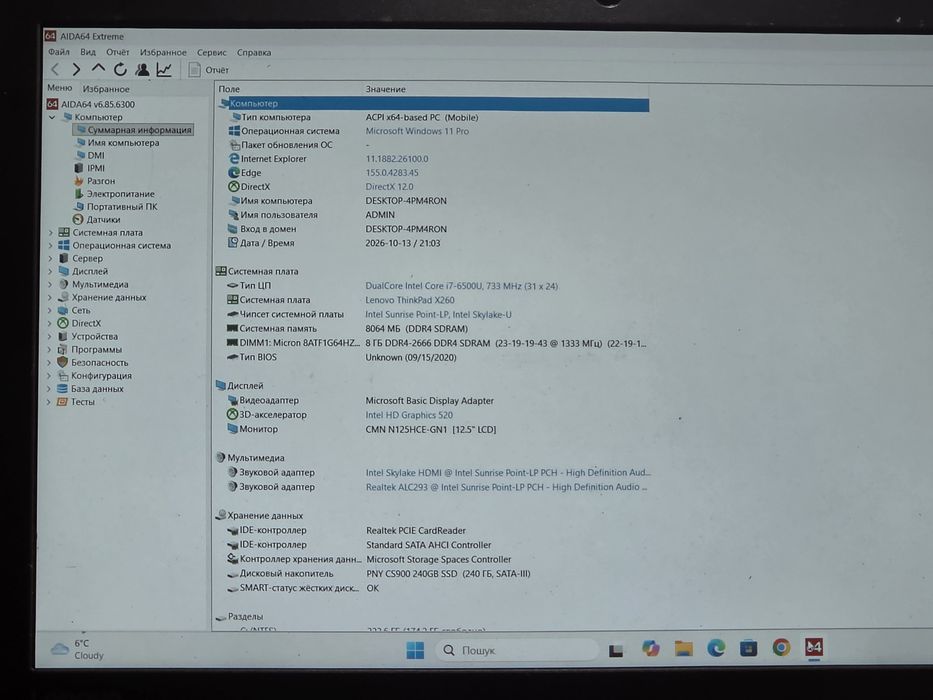Open the Вид menu

pos(88,52)
